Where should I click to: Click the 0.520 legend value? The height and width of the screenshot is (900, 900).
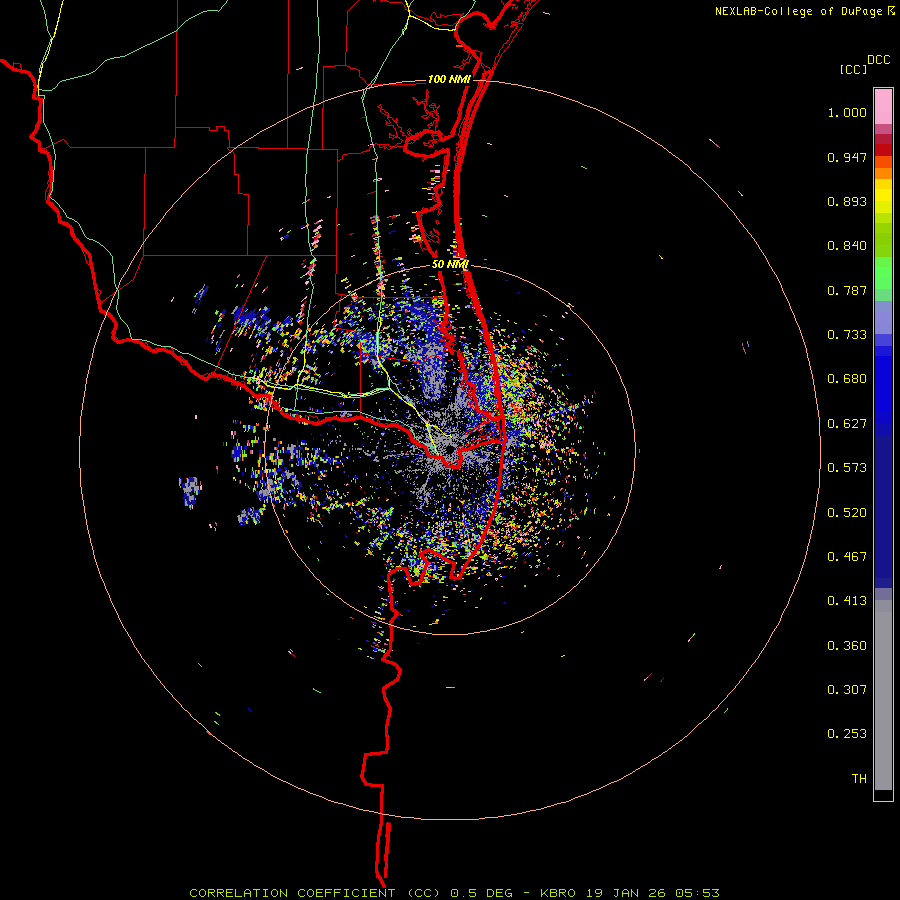click(847, 513)
